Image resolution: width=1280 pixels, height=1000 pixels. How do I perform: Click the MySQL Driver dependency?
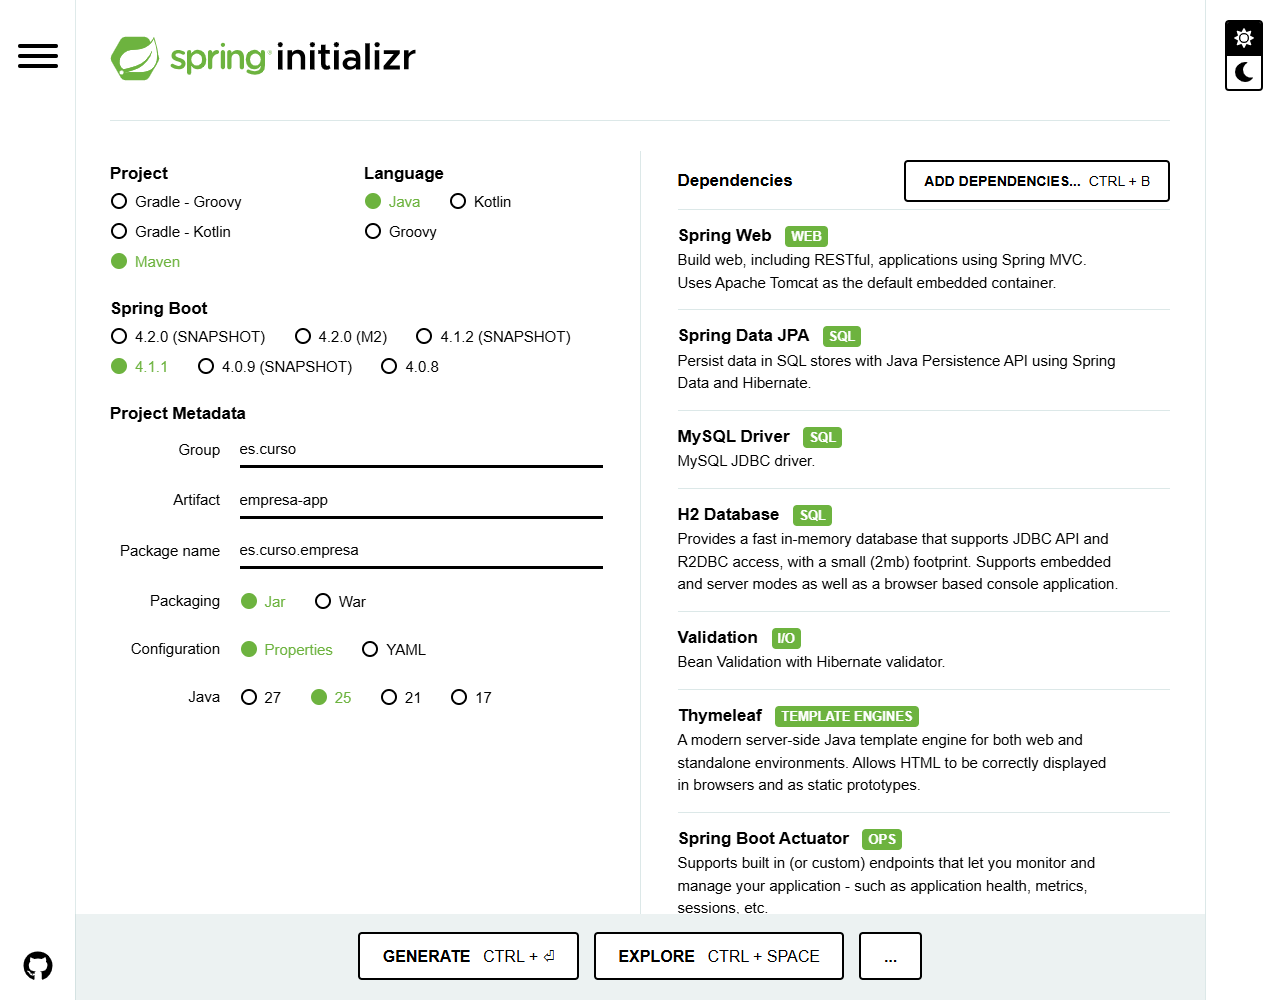(923, 448)
